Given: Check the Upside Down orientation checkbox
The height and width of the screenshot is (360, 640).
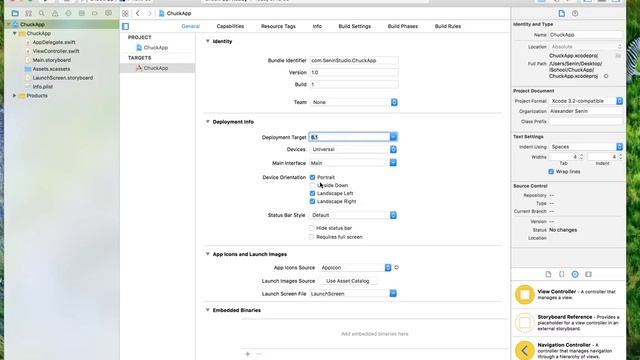Looking at the screenshot, I should (312, 185).
